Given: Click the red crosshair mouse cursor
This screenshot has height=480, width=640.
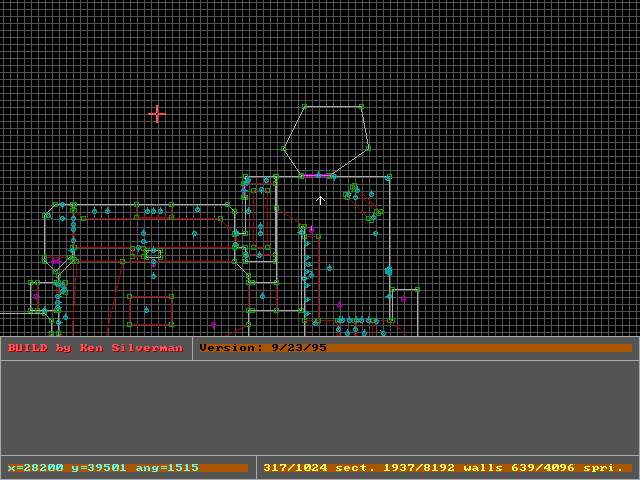Looking at the screenshot, I should [x=157, y=114].
